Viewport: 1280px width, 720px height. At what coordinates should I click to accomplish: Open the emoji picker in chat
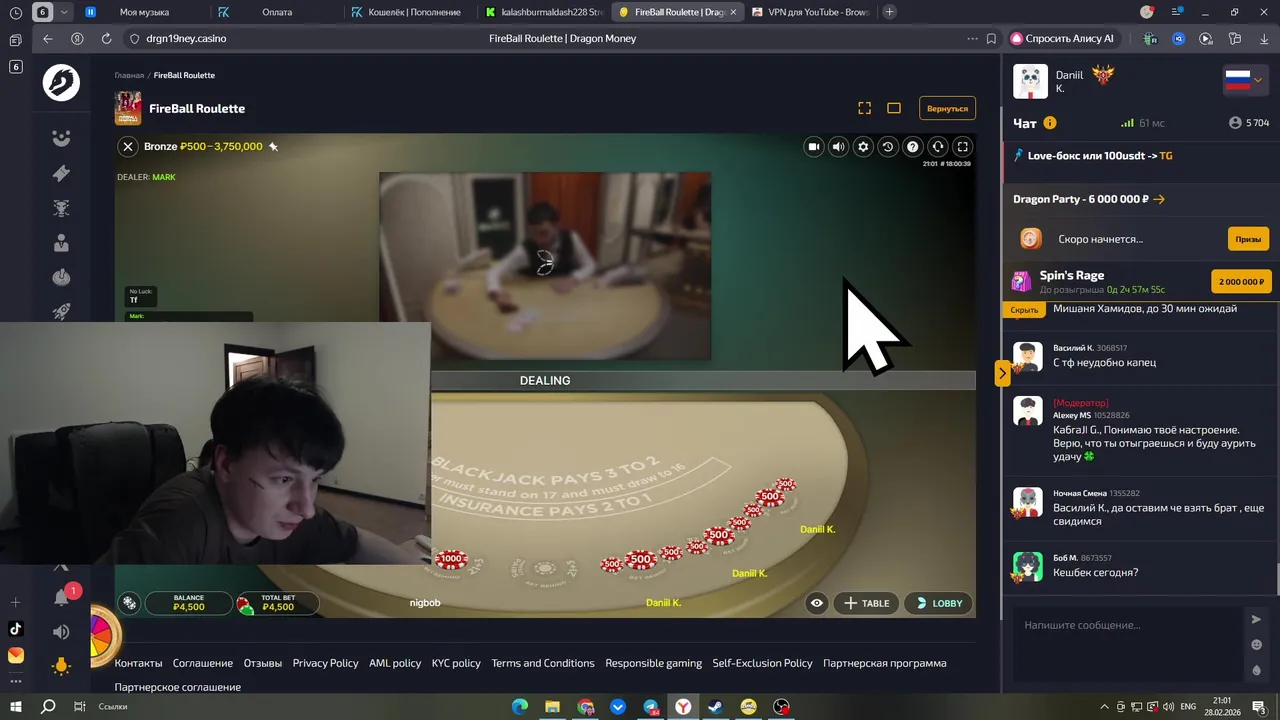tap(1256, 645)
